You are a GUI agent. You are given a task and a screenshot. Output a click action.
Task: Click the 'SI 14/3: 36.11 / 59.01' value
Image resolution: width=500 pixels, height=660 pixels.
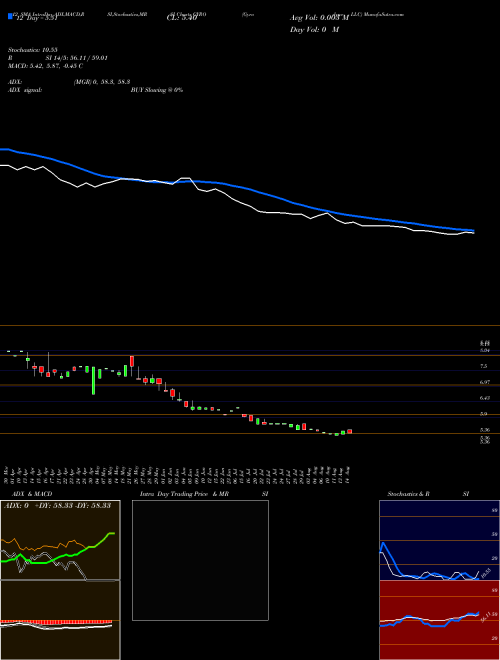point(75,58)
